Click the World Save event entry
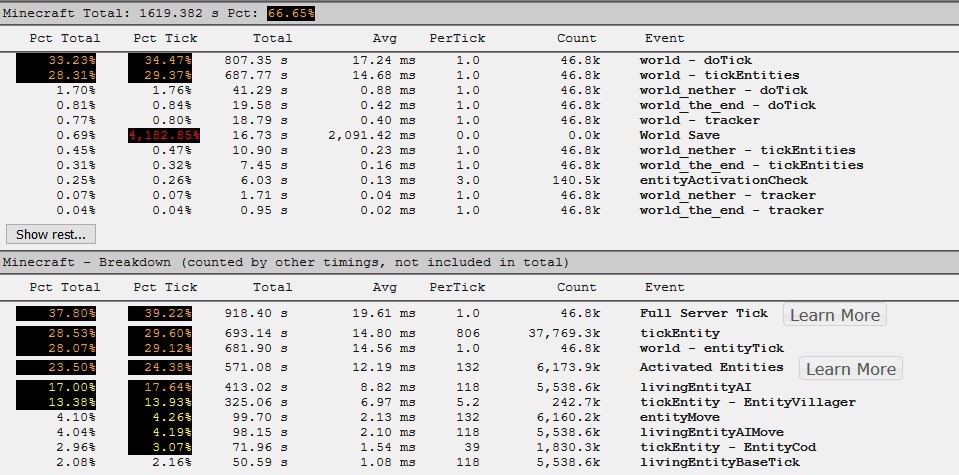The image size is (959, 475). coord(679,135)
